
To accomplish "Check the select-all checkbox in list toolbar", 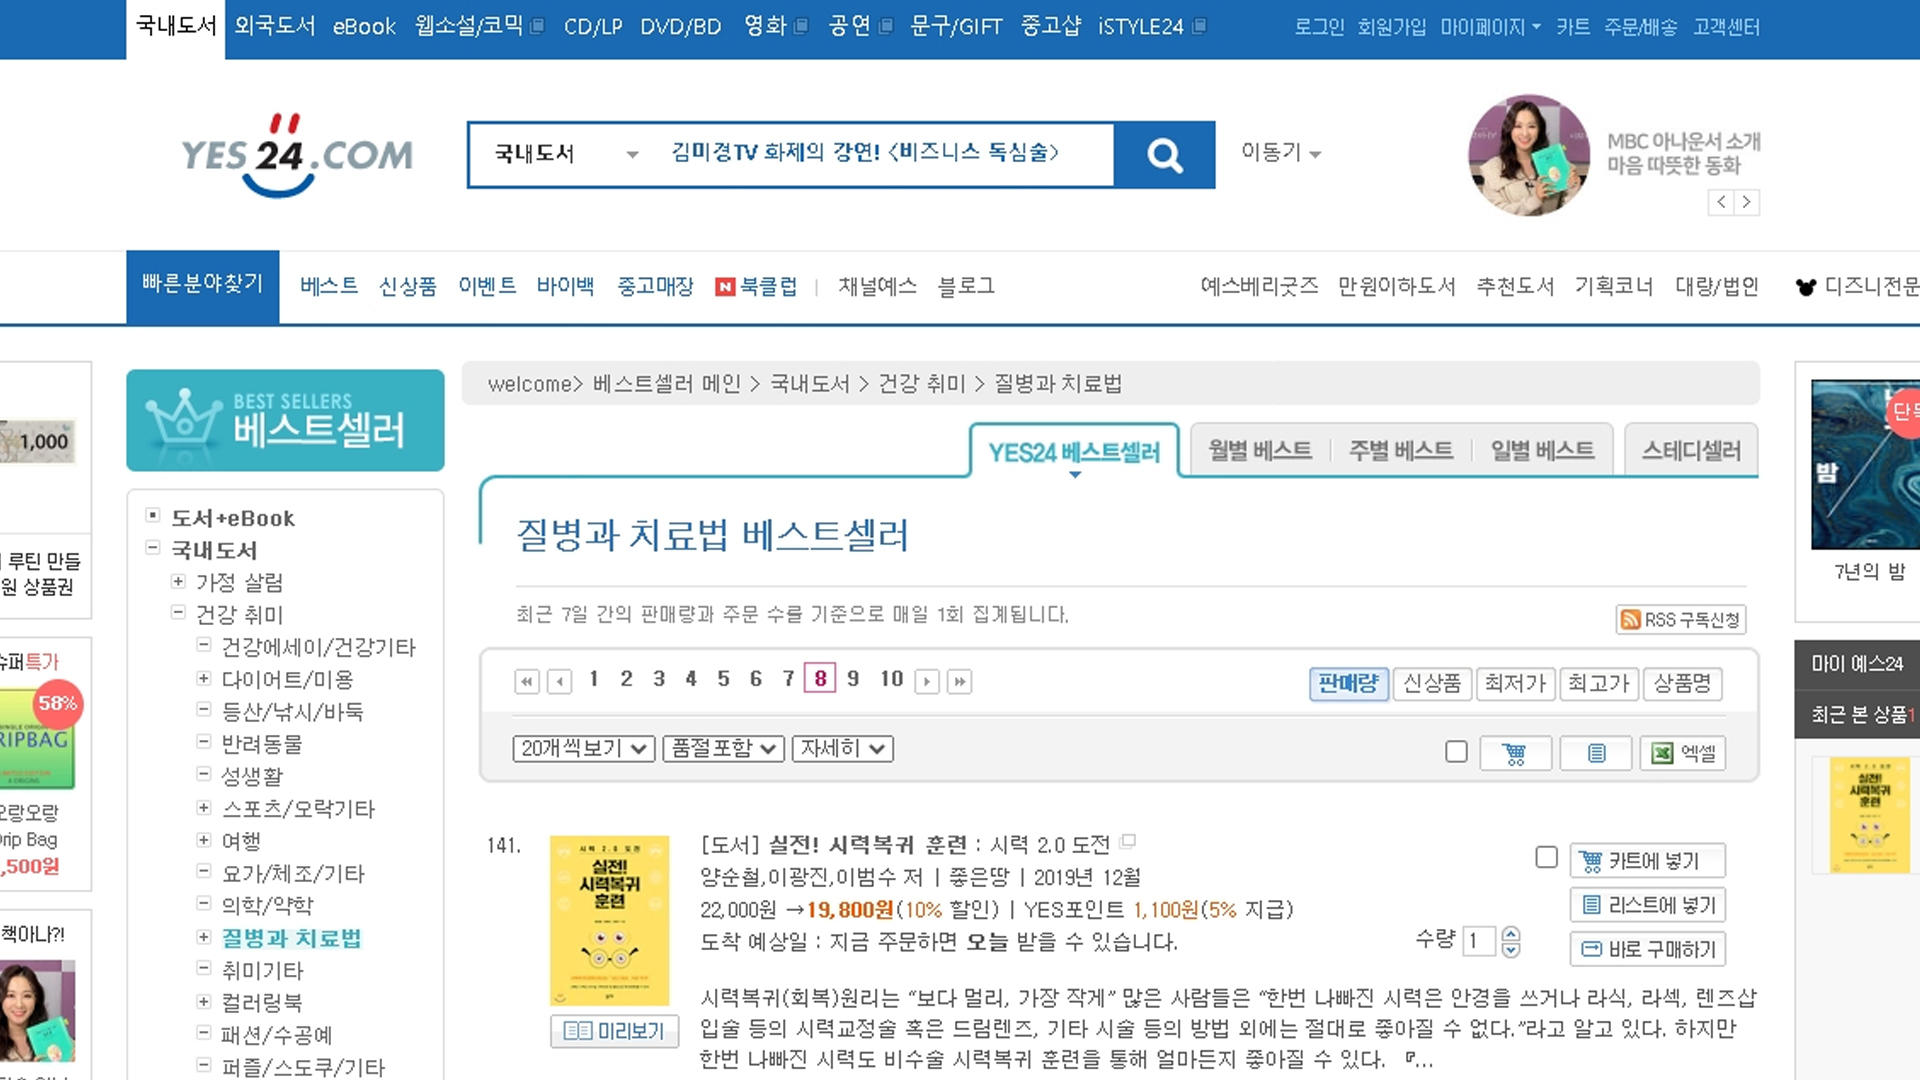I will click(1456, 752).
